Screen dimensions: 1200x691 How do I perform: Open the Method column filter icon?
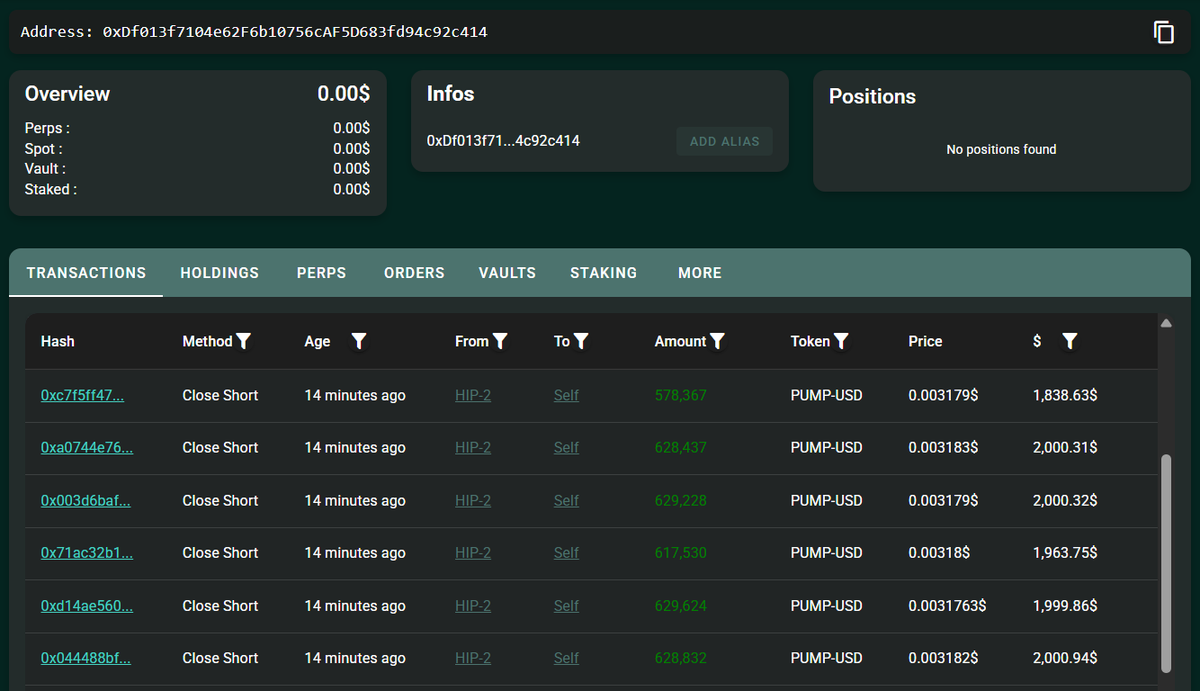[243, 341]
